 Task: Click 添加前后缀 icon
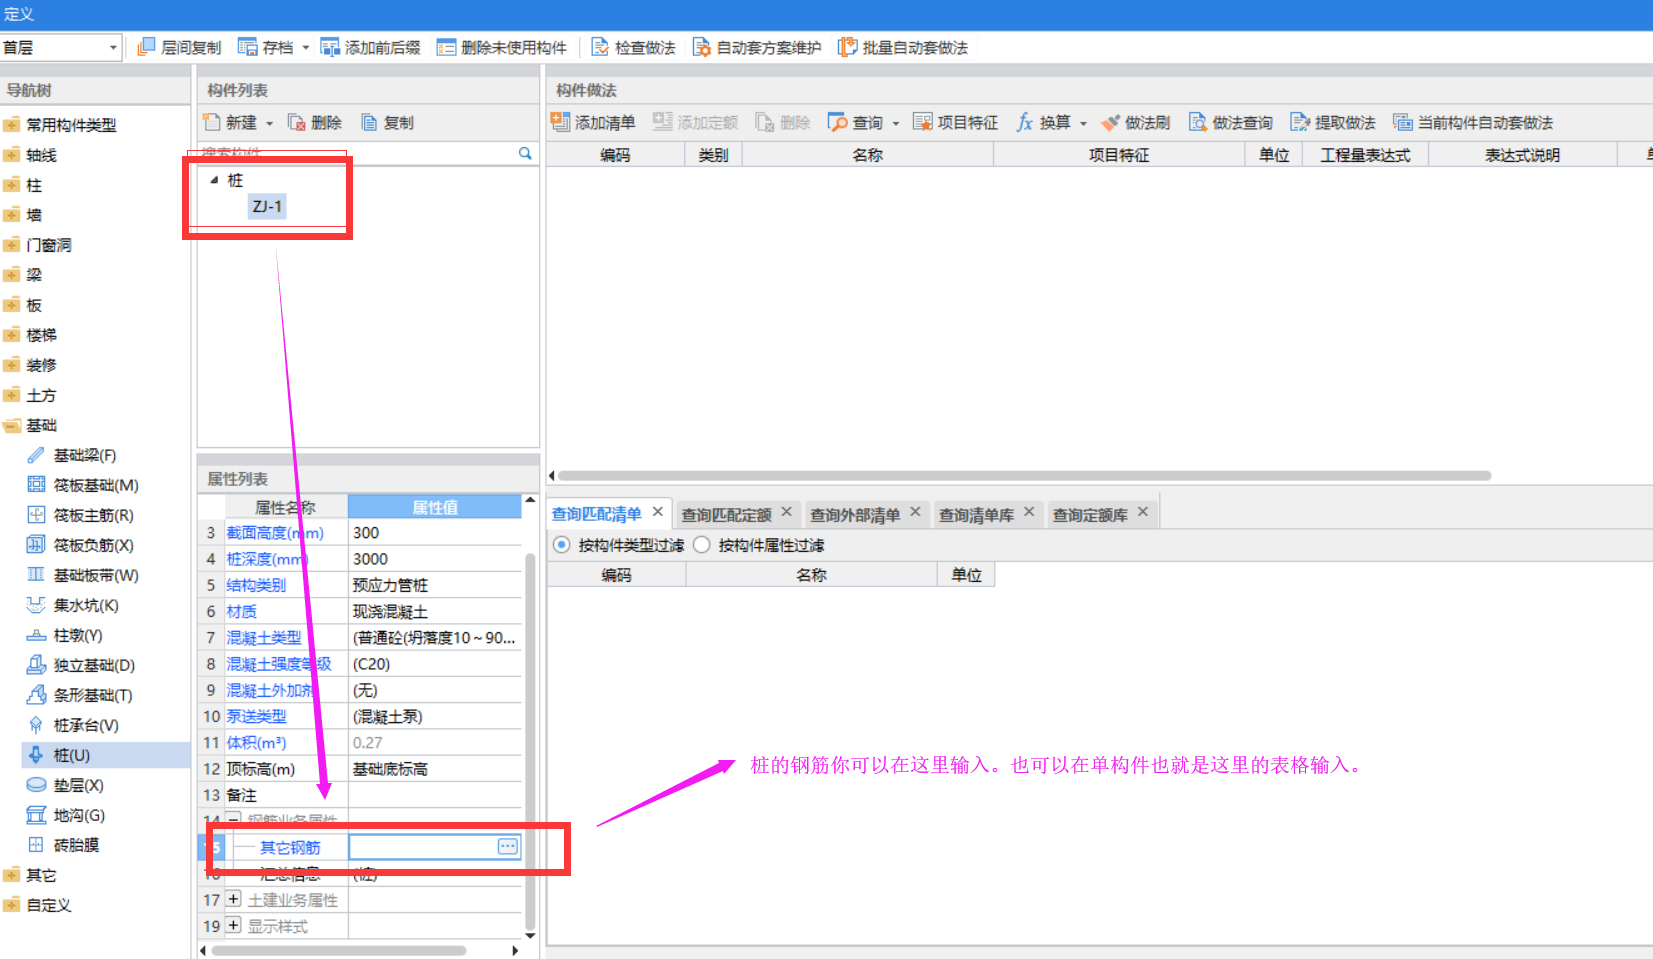point(330,47)
